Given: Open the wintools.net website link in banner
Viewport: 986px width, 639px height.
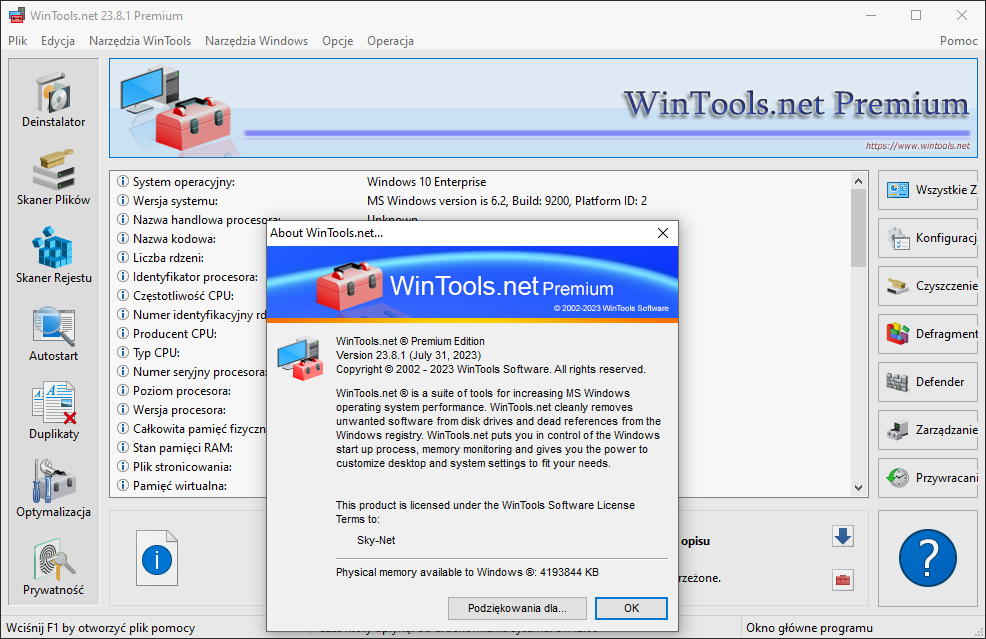Looking at the screenshot, I should tap(917, 146).
